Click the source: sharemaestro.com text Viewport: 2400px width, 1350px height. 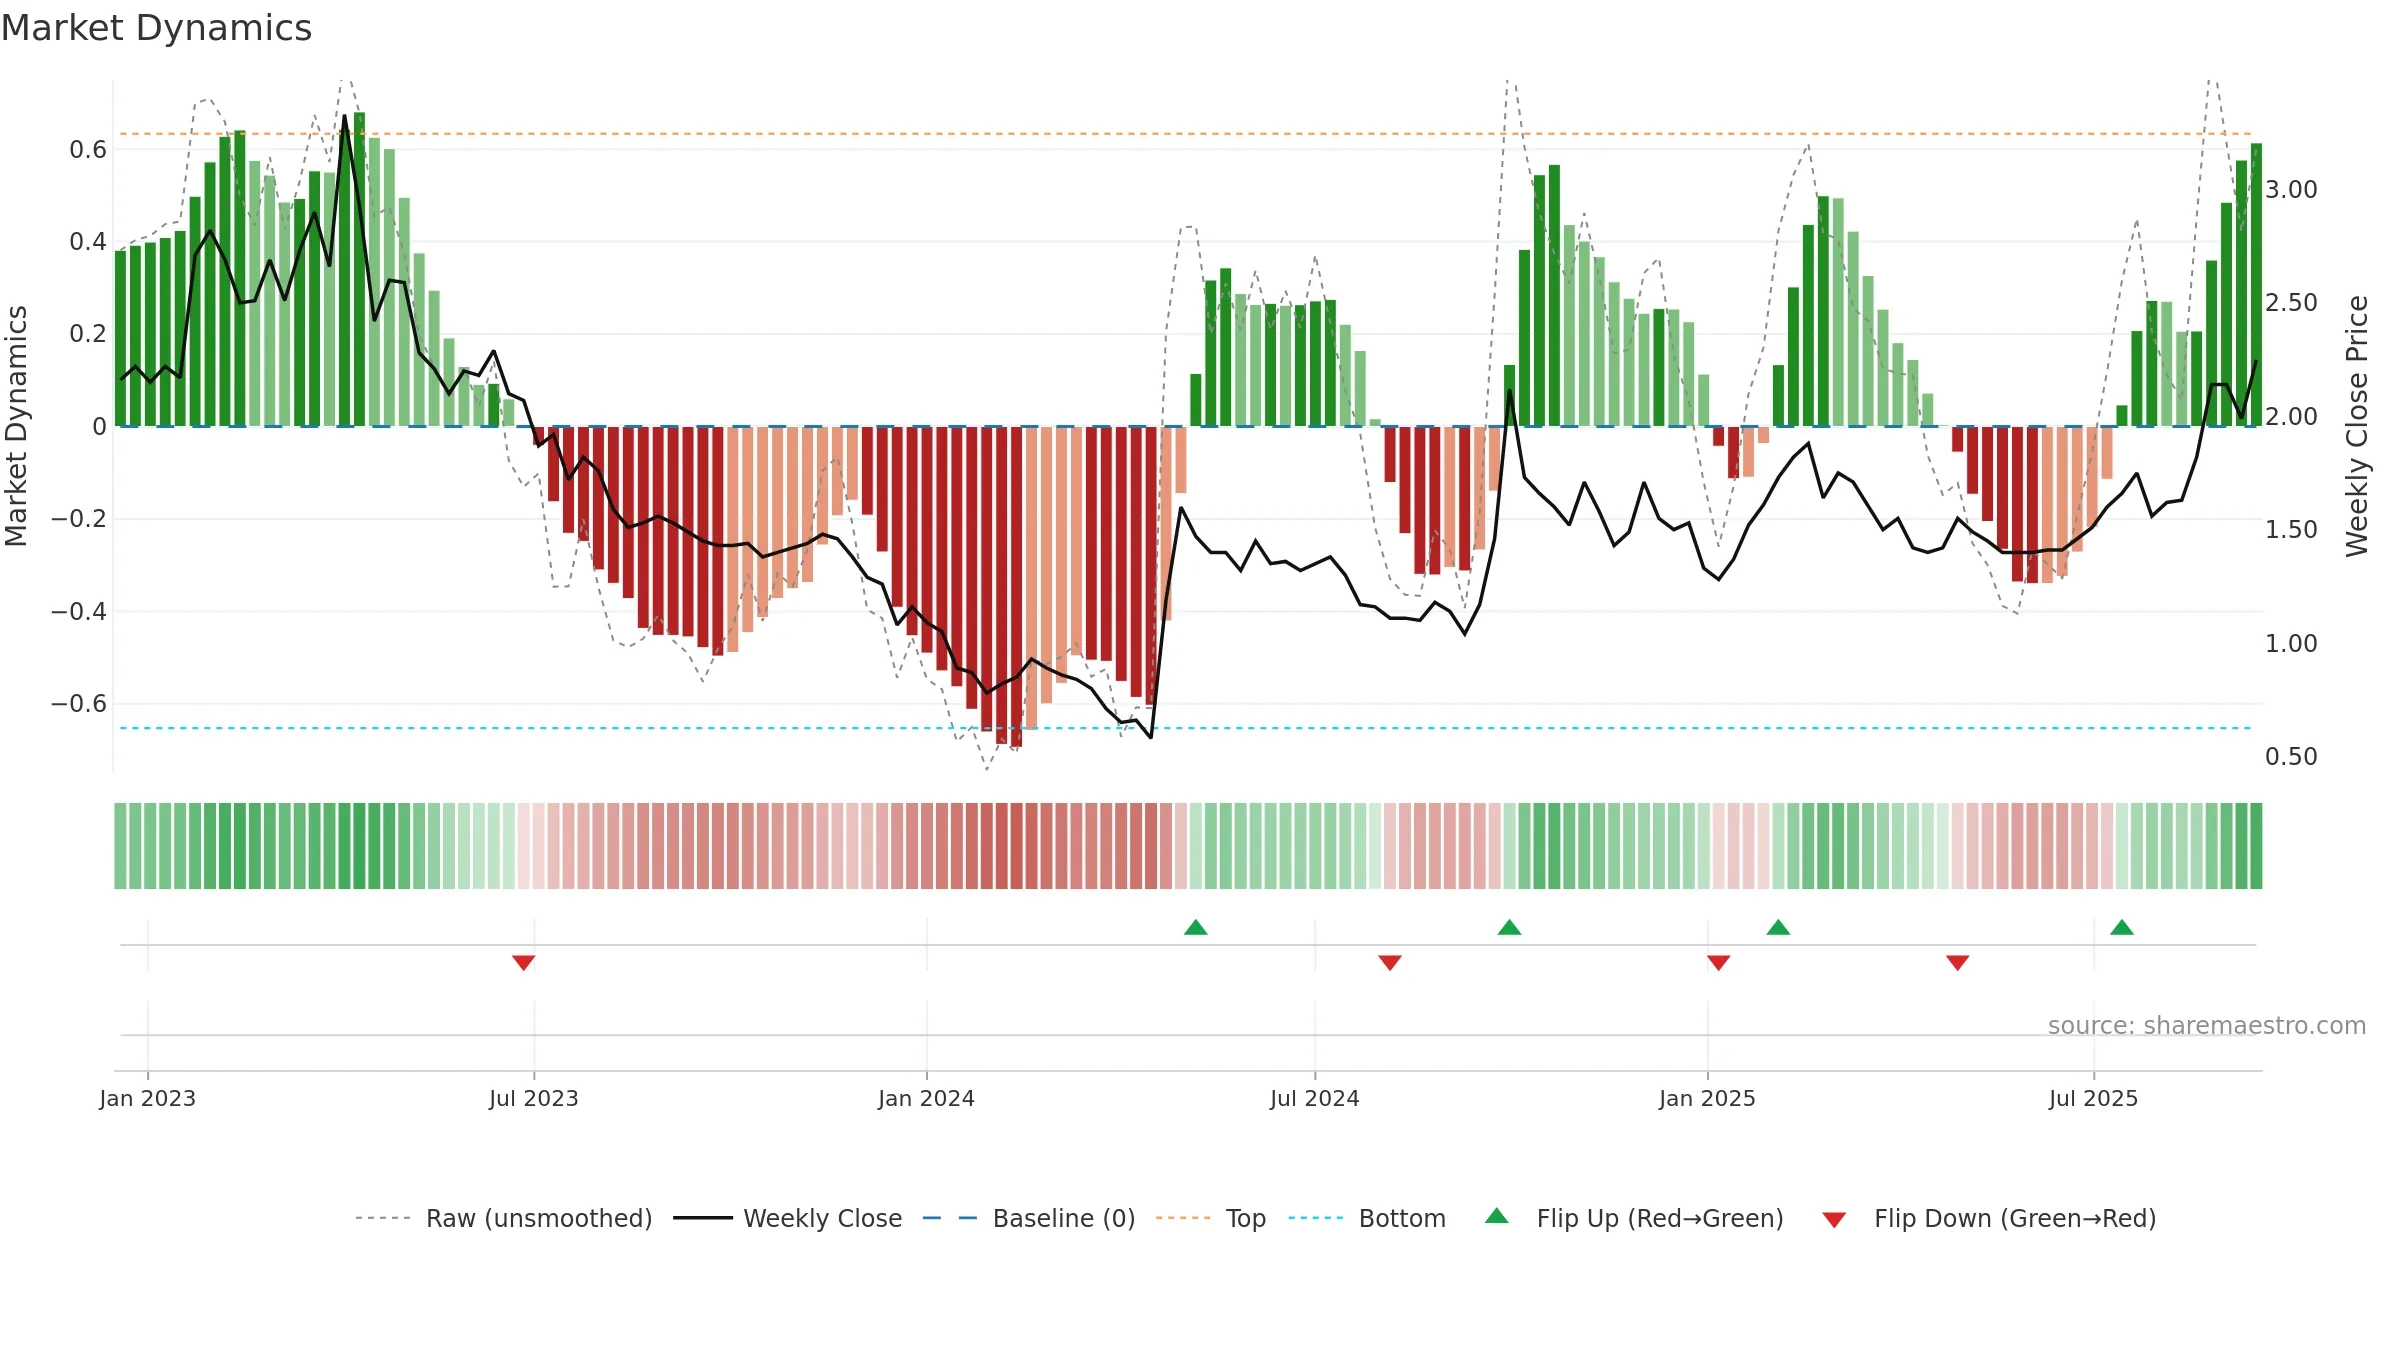[x=2207, y=1026]
